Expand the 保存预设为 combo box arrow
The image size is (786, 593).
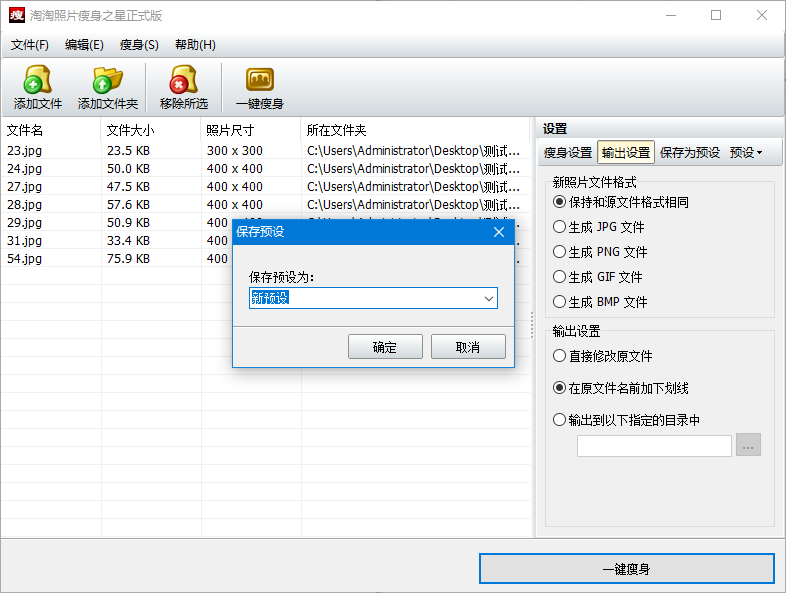point(489,298)
